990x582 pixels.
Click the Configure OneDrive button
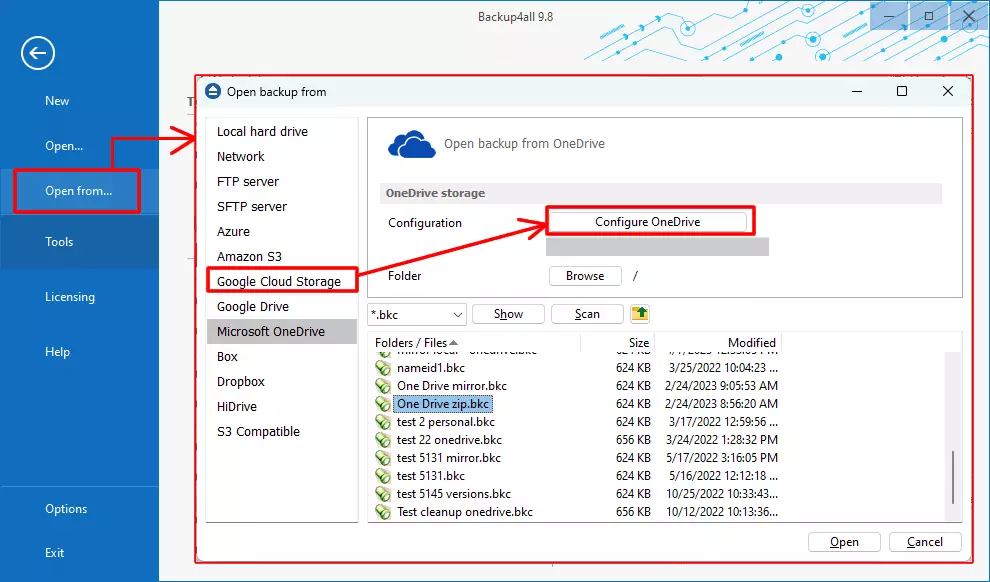(x=649, y=221)
